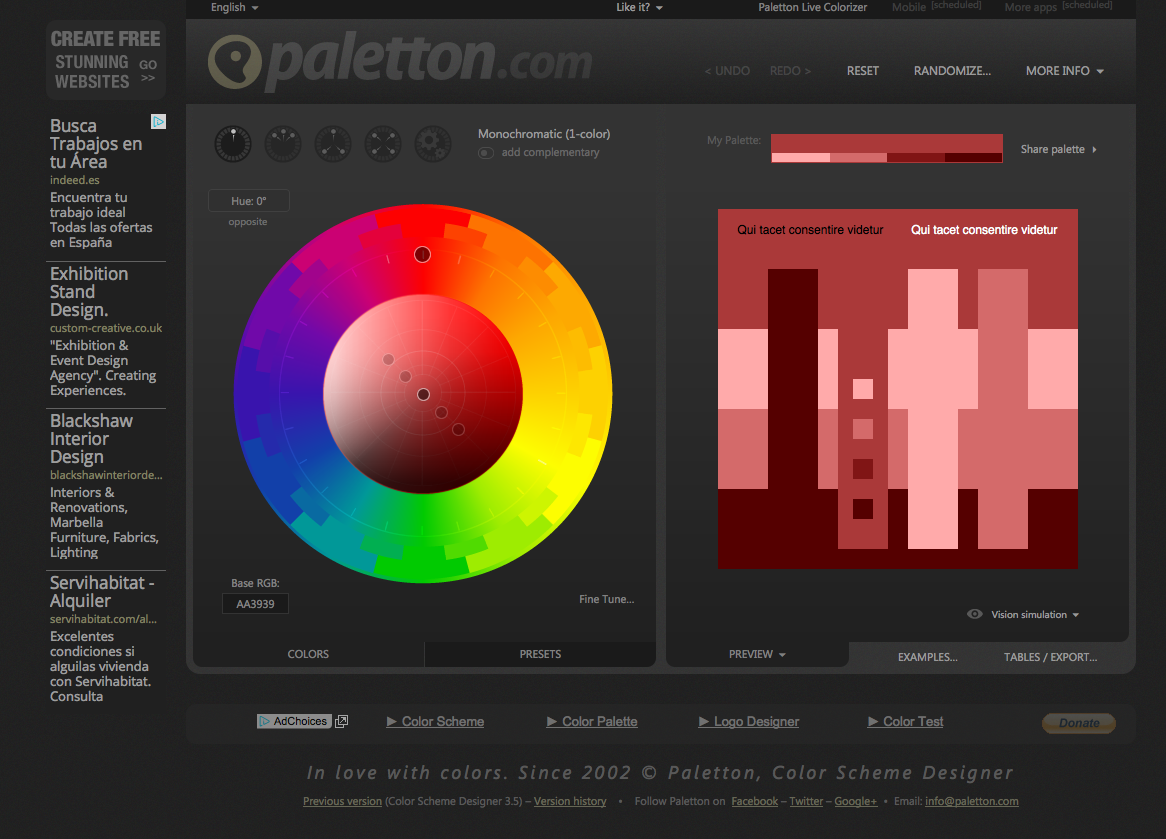Open the English language dropdown
This screenshot has height=839, width=1166.
point(232,7)
